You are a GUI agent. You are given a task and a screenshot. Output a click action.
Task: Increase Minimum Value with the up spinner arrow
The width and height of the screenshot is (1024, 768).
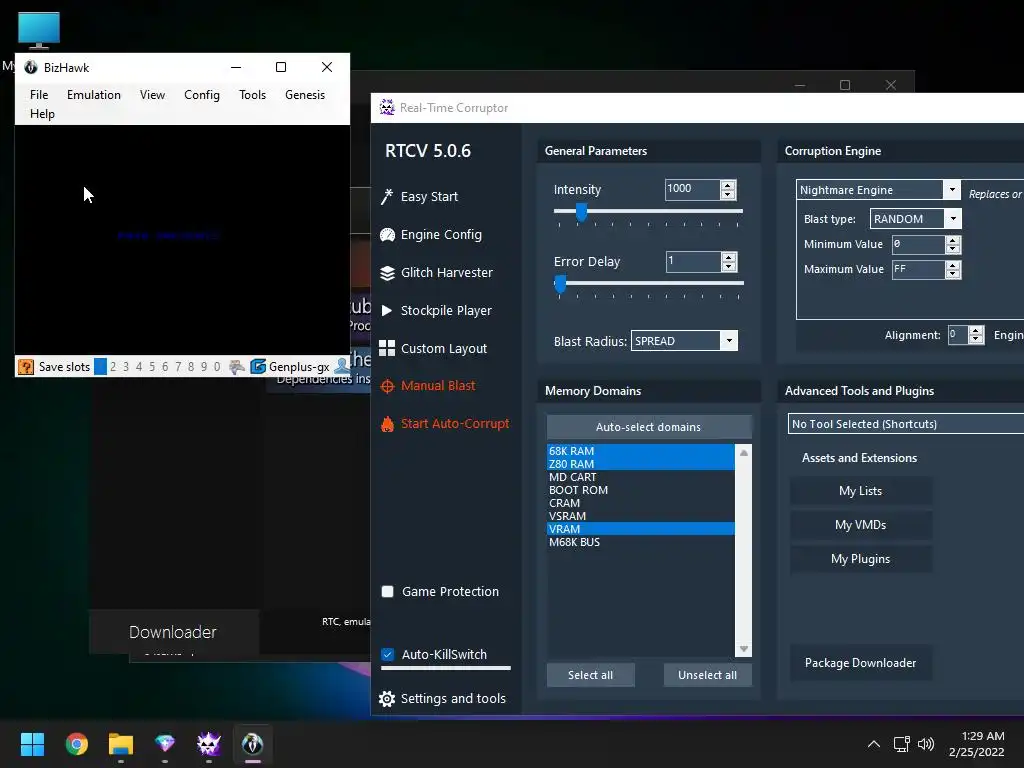tap(953, 240)
